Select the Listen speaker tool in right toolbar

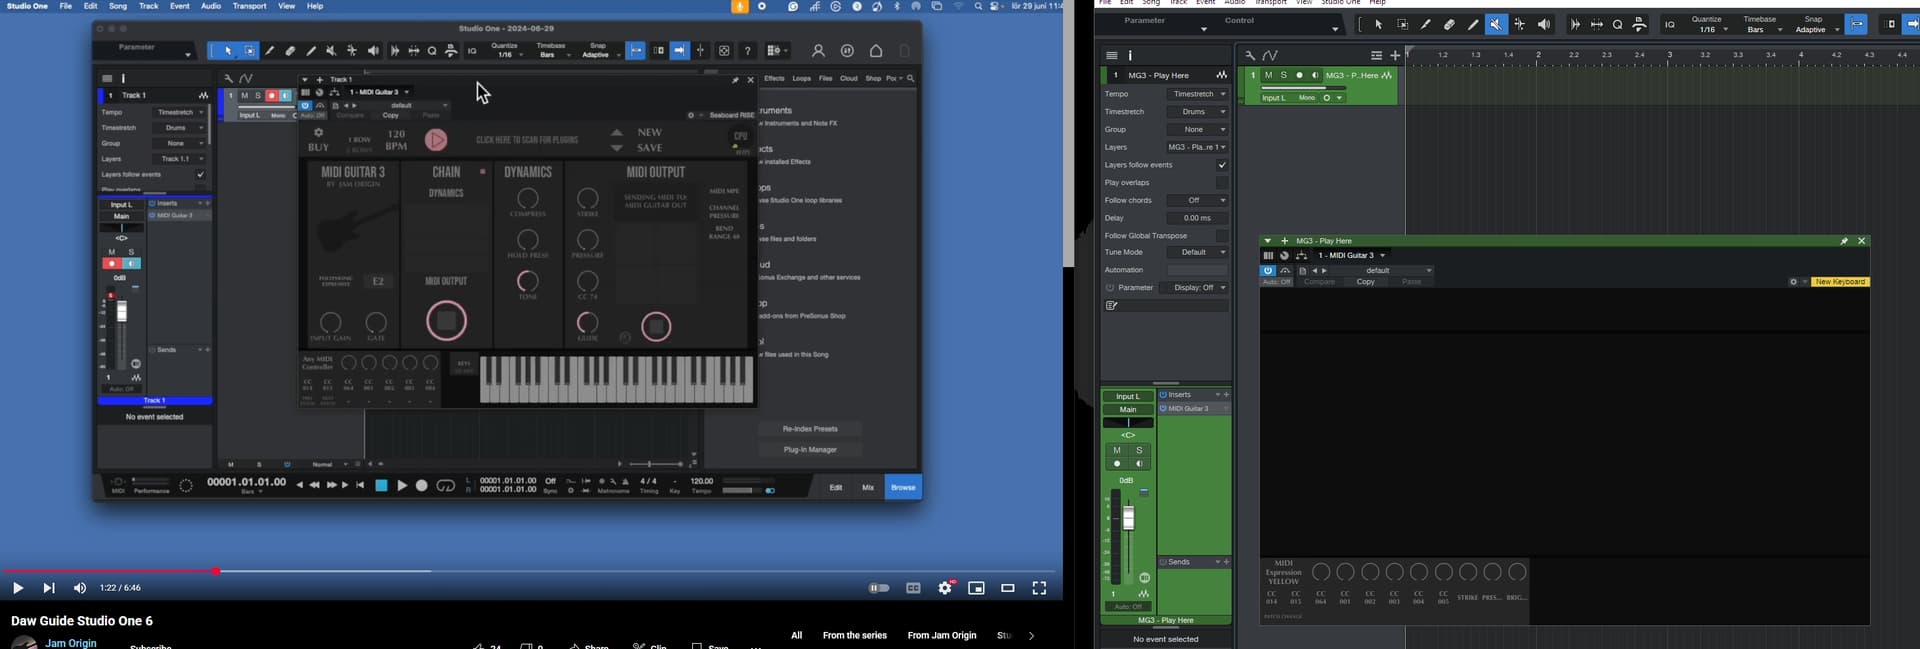point(1544,25)
